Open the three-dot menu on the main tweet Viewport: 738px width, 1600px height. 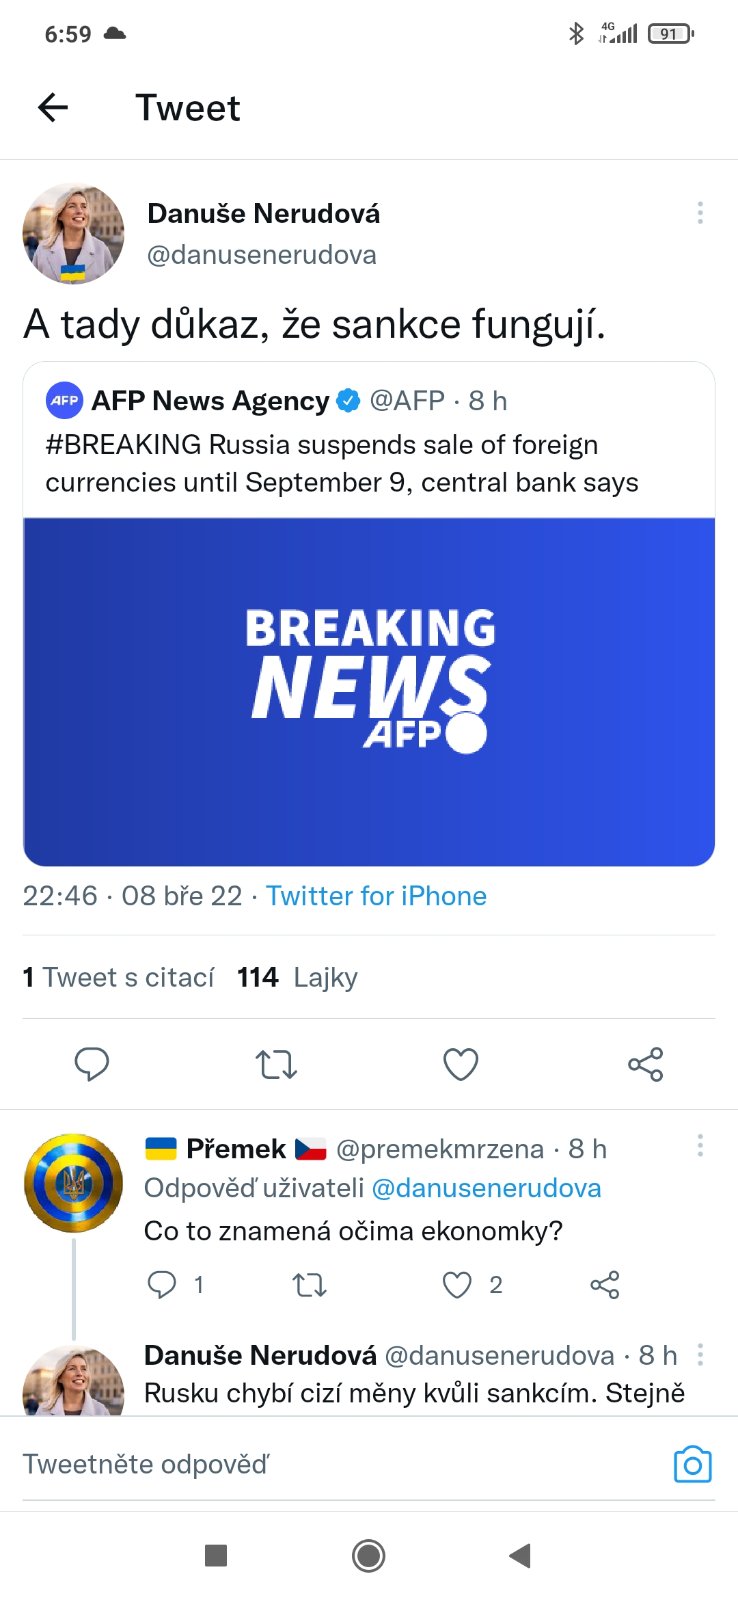700,213
